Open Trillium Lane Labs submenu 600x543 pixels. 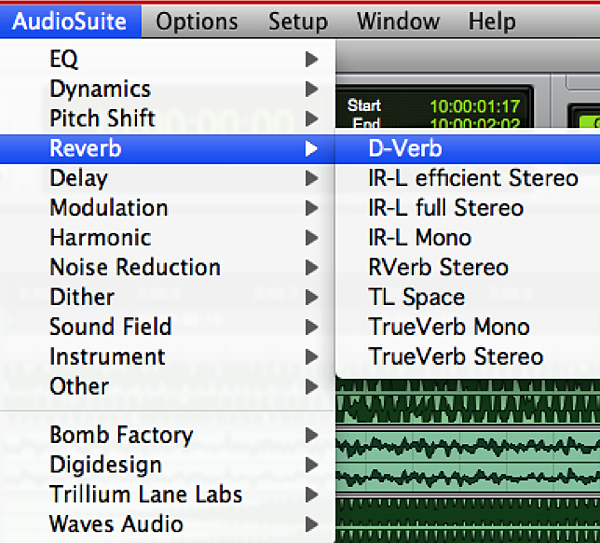tap(167, 494)
